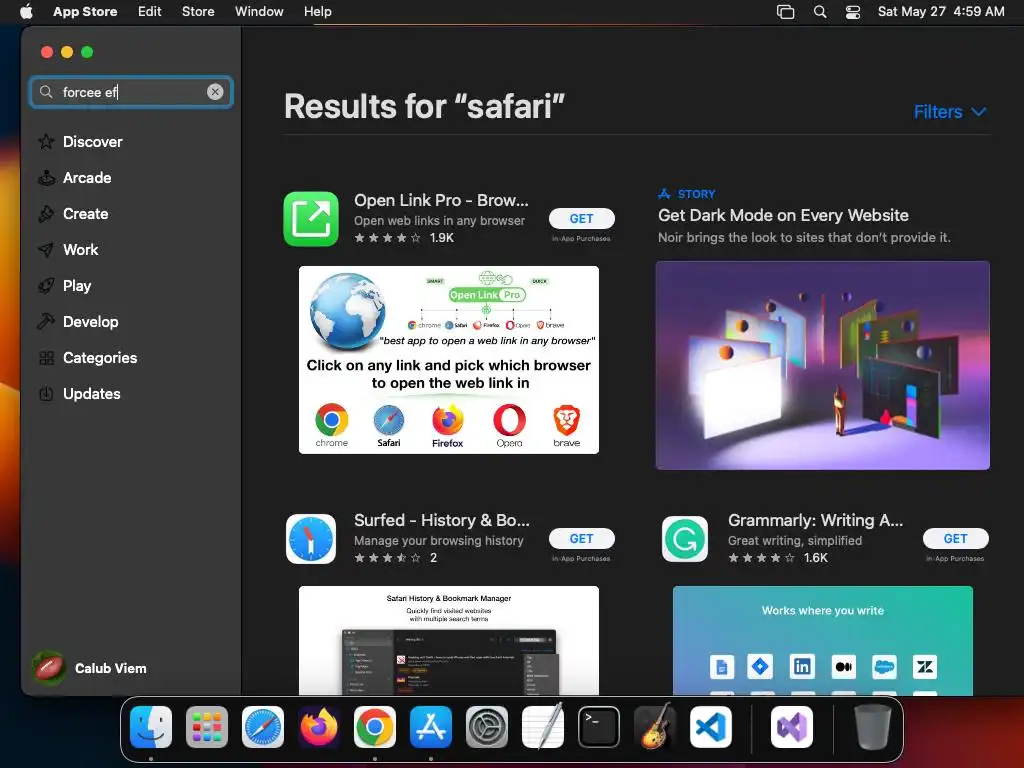
Task: View the Open Link Pro screenshot preview
Action: pyautogui.click(x=449, y=360)
